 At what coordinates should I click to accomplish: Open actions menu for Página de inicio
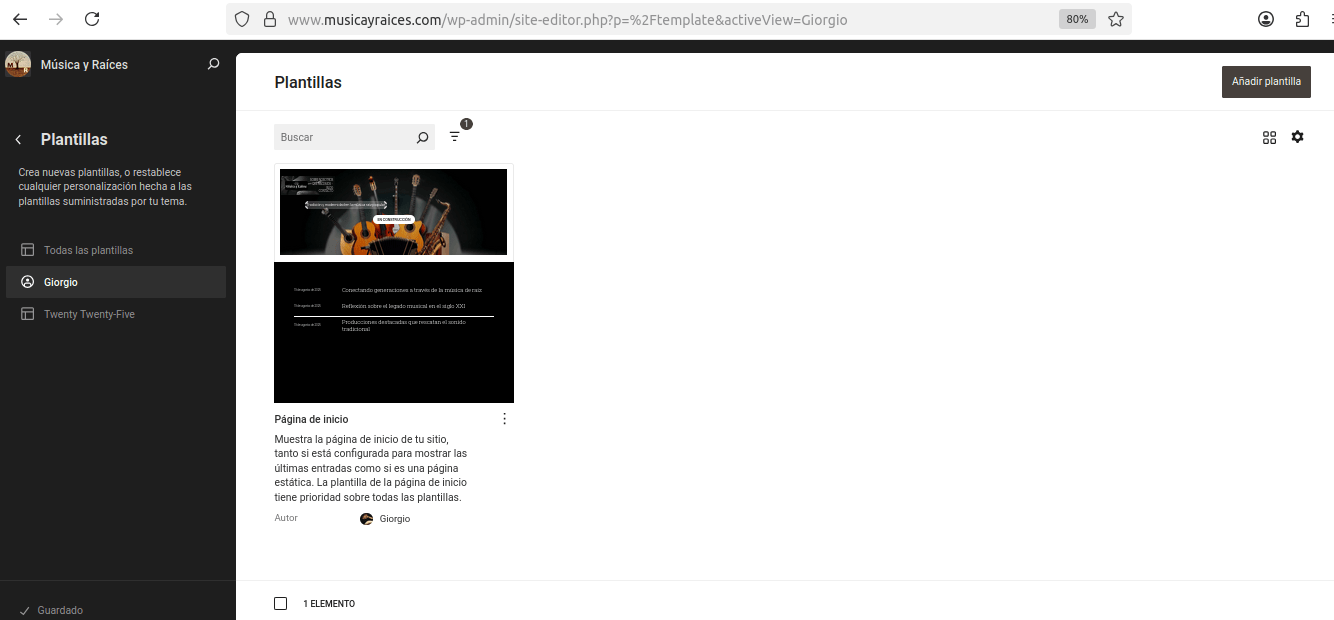click(x=504, y=419)
